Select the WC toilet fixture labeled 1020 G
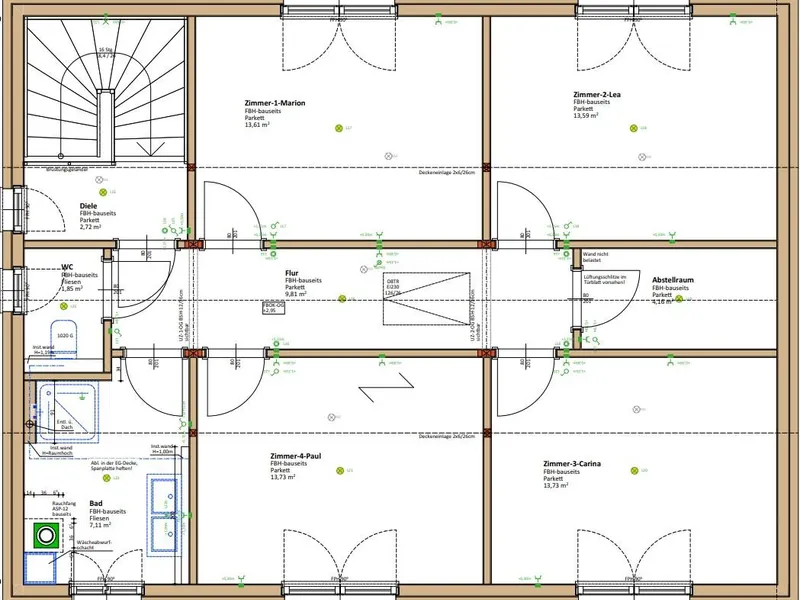 point(67,340)
